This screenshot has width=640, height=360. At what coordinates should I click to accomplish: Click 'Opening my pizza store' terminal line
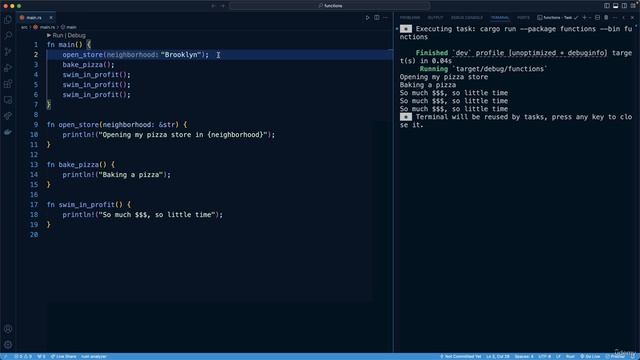click(x=444, y=77)
